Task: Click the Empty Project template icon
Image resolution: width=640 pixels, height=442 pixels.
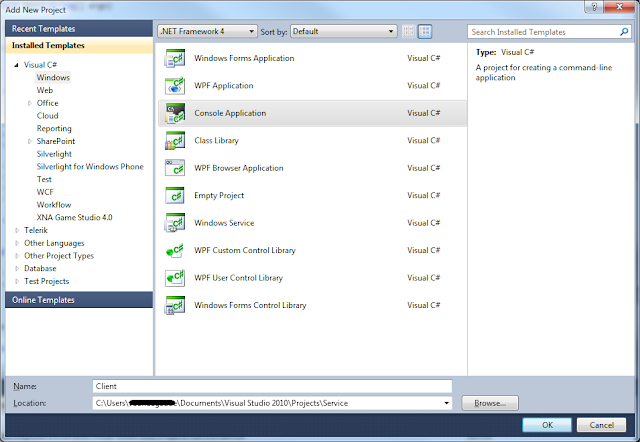Action: click(175, 195)
